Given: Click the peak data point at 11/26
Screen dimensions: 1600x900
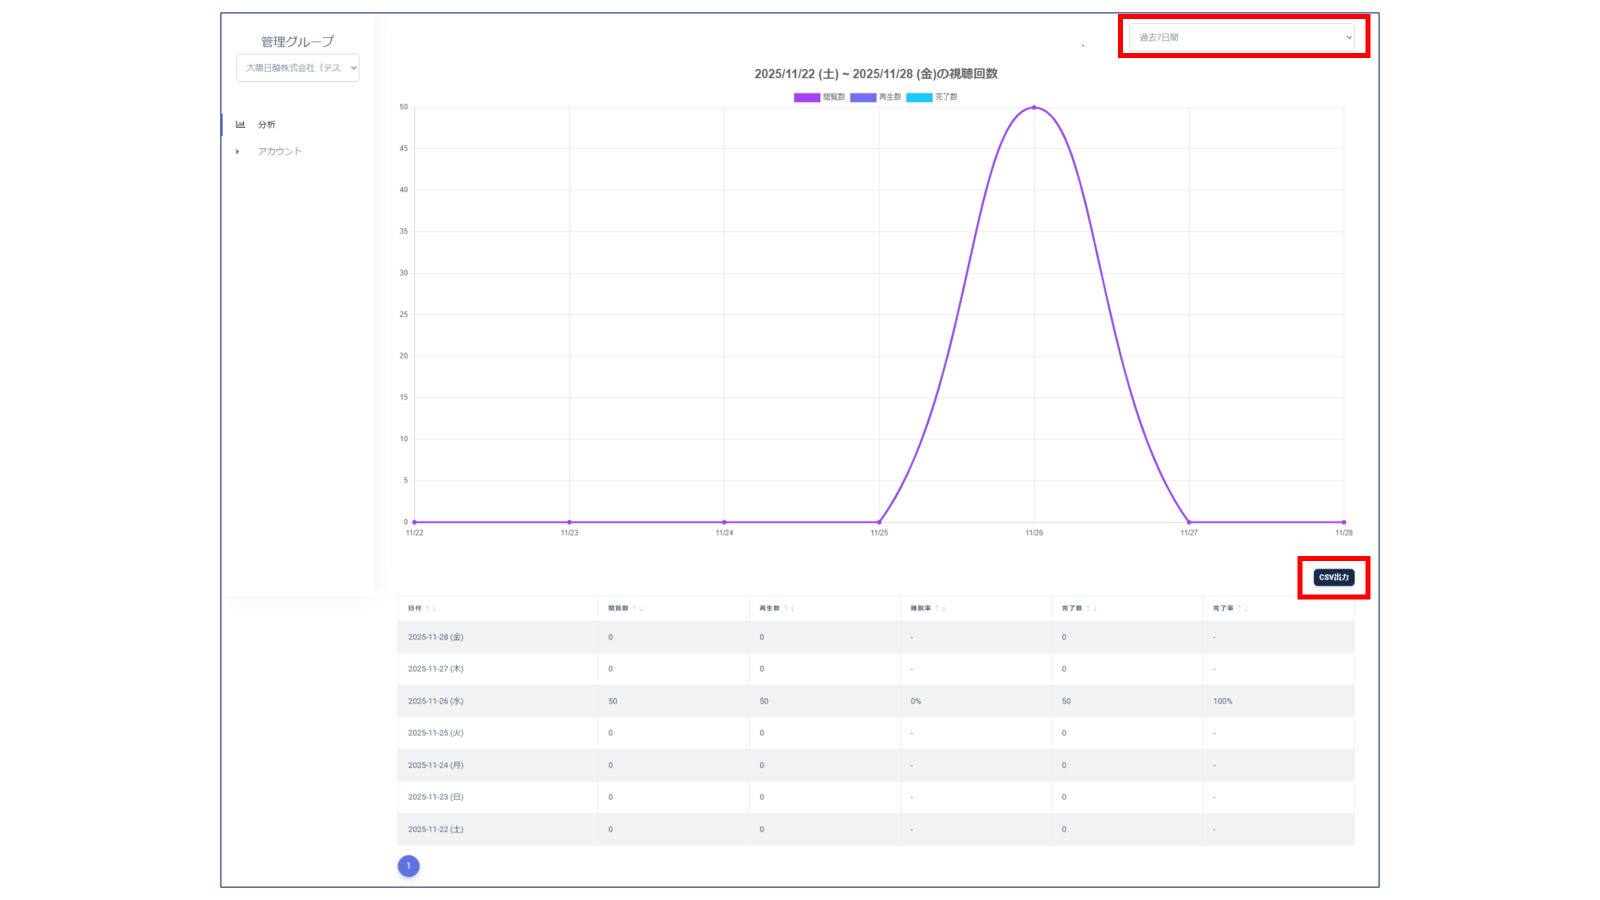Looking at the screenshot, I should (1034, 107).
